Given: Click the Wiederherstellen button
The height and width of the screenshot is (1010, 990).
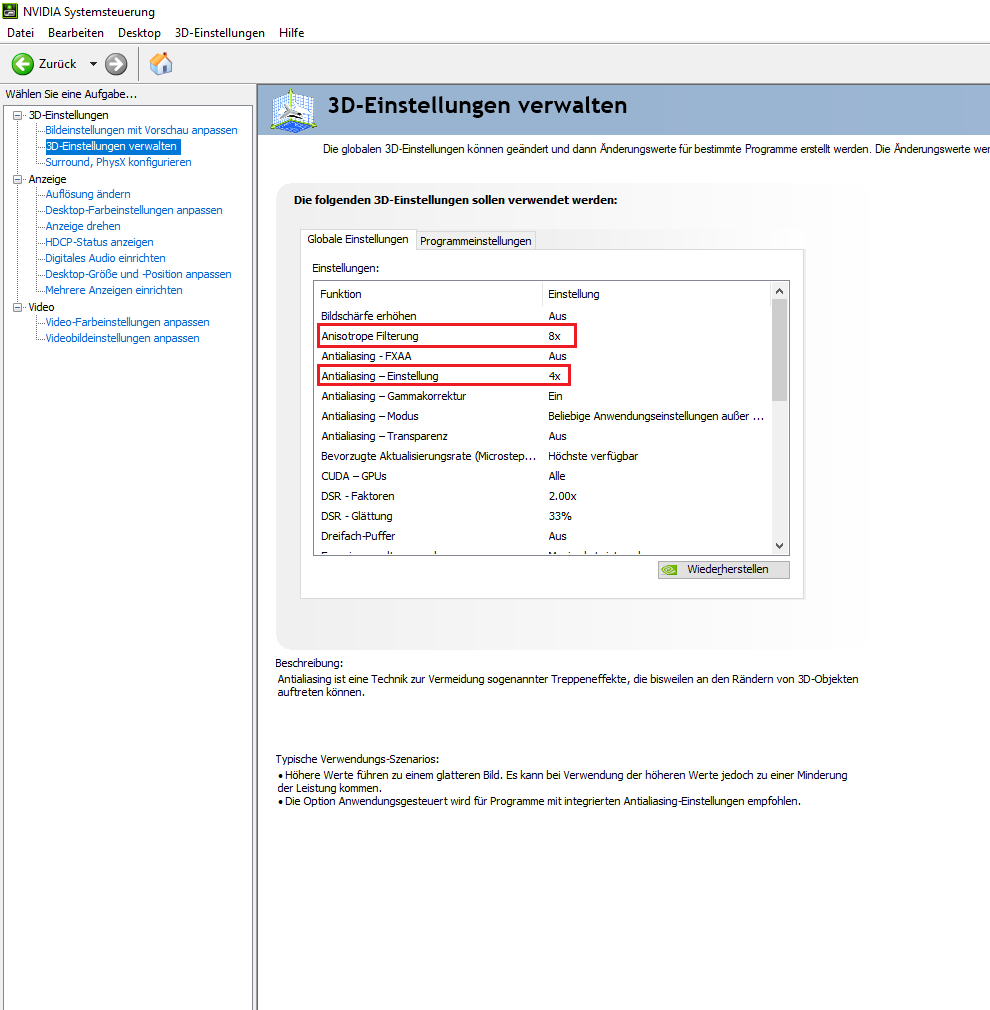Looking at the screenshot, I should (723, 569).
